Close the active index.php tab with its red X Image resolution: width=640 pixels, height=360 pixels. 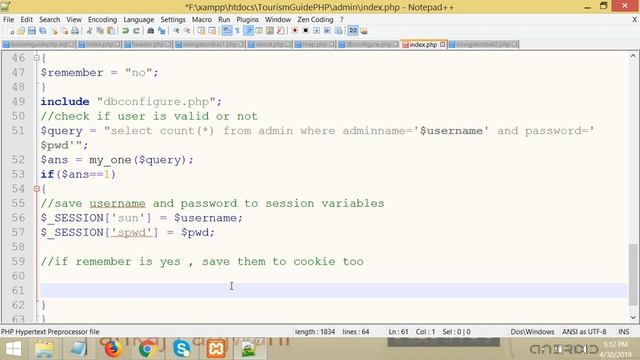point(442,44)
